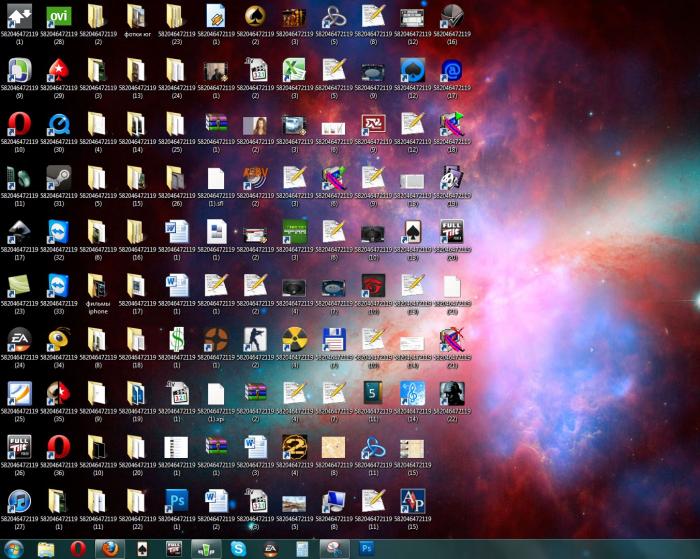Screen dimensions: 700x559
Task: Launch the game with the yellow 2 icon
Action: (x=295, y=447)
